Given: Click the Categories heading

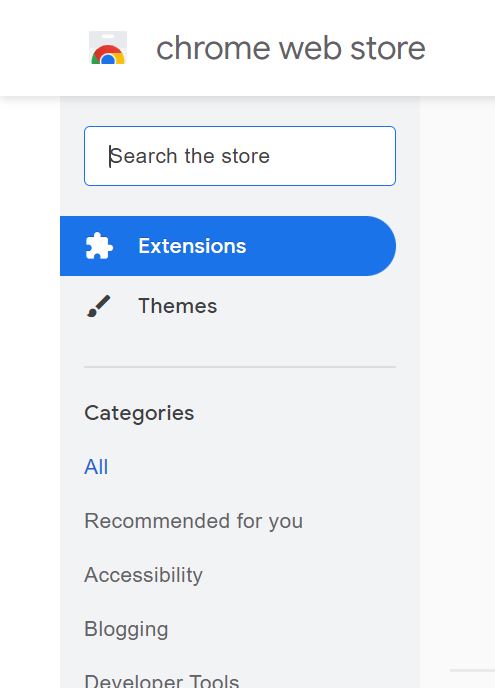Looking at the screenshot, I should coord(139,413).
